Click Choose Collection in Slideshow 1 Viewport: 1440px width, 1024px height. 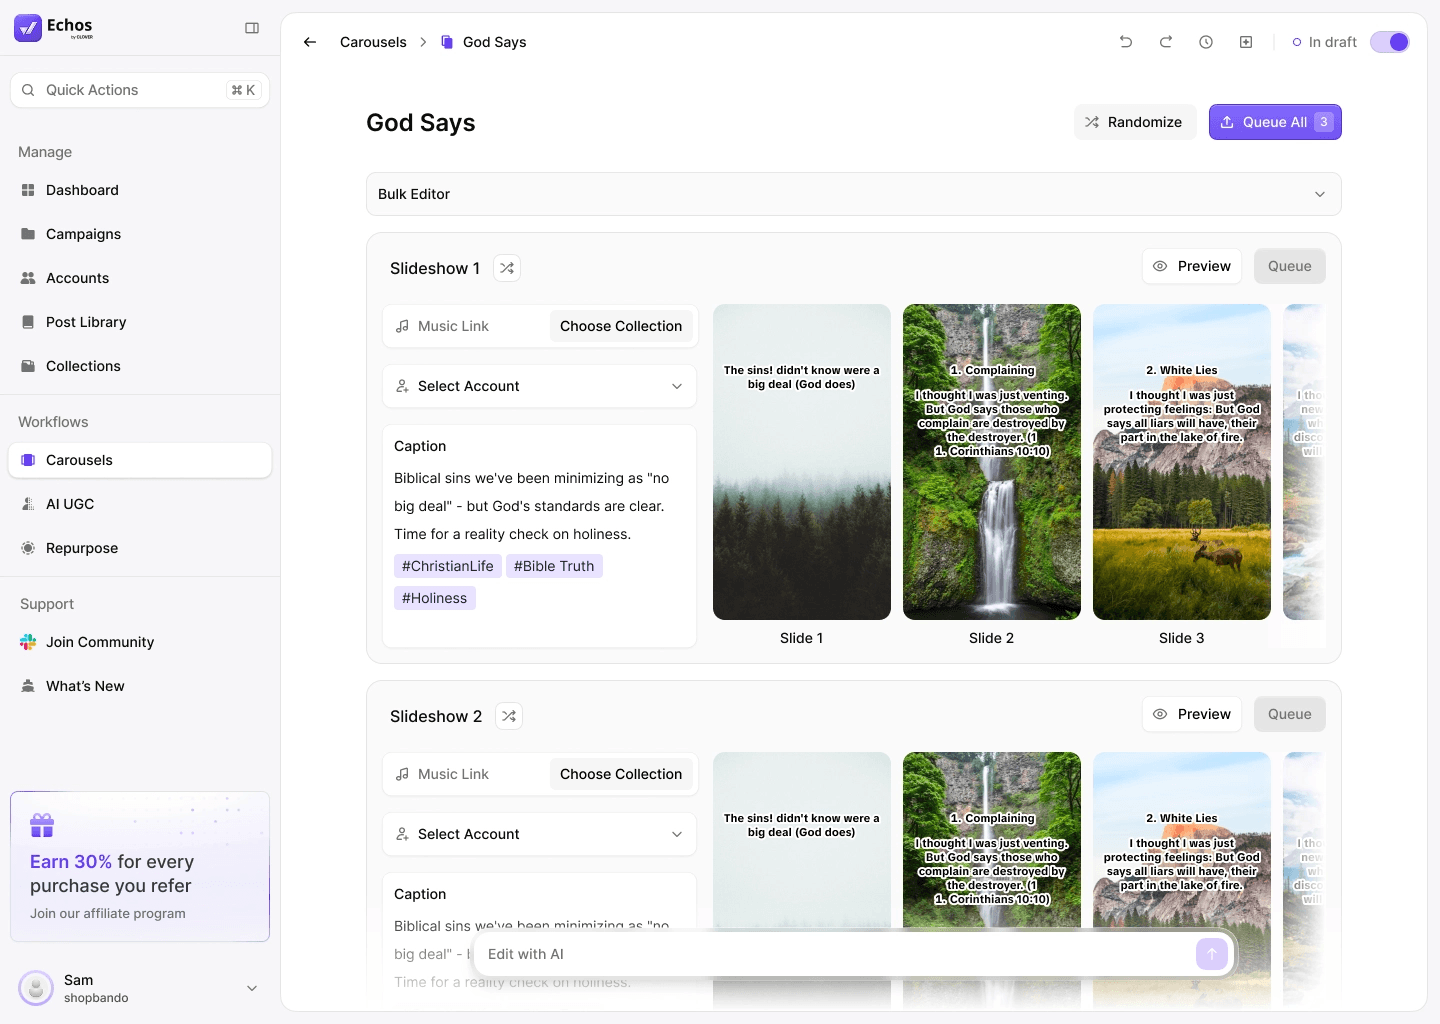point(621,326)
